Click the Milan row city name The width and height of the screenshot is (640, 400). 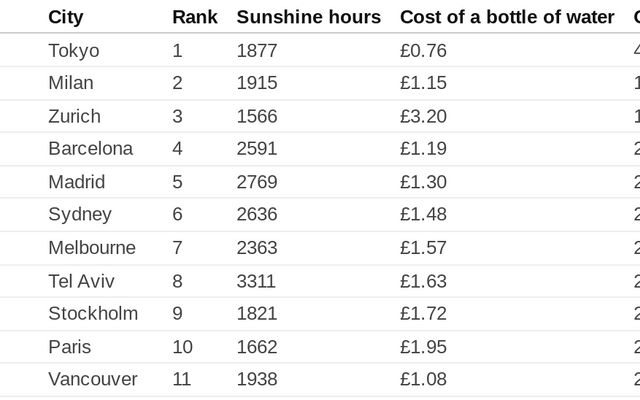click(x=70, y=83)
